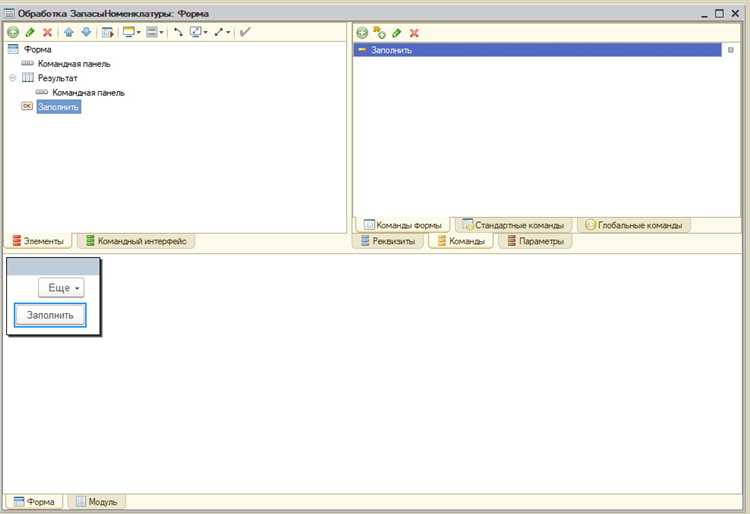This screenshot has height=514, width=750.
Task: Click the form icon next to Форма node
Action: [x=13, y=49]
